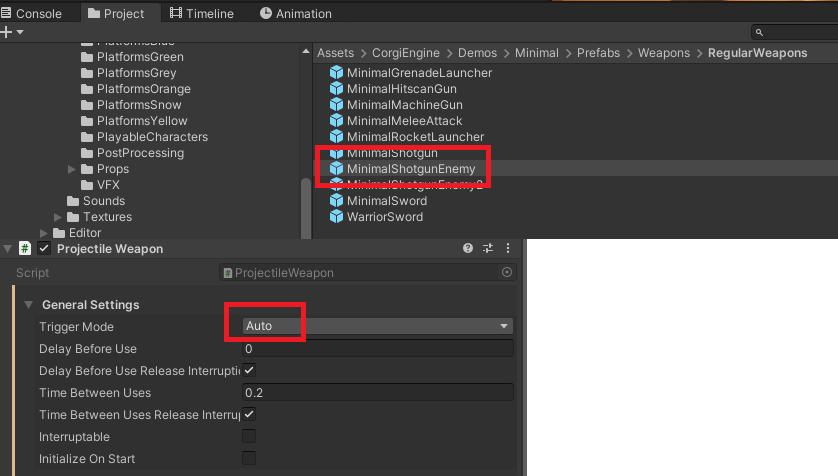Screen dimensions: 838x476
Task: Click the Timeline tab icon
Action: click(176, 13)
